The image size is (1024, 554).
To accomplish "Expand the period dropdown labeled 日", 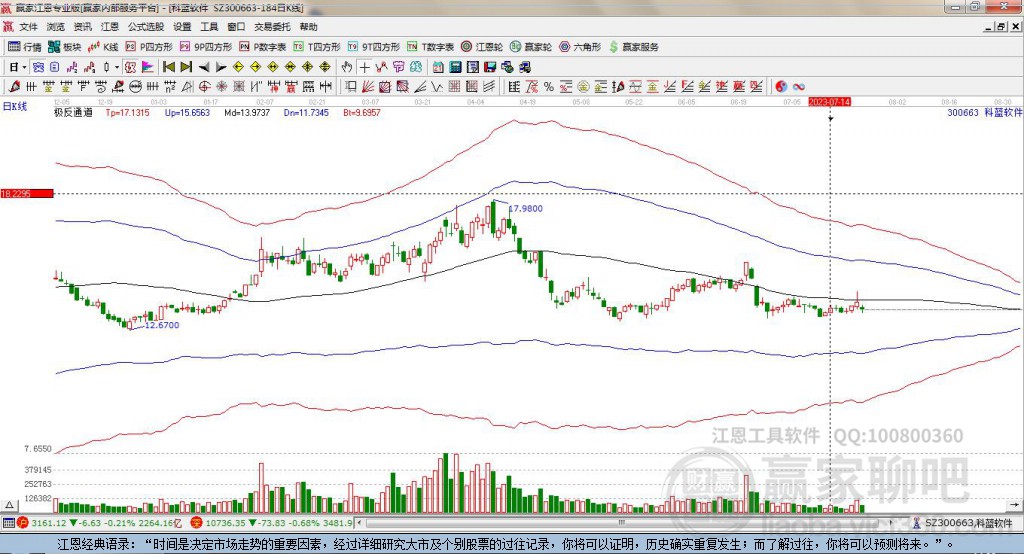I will 16,67.
